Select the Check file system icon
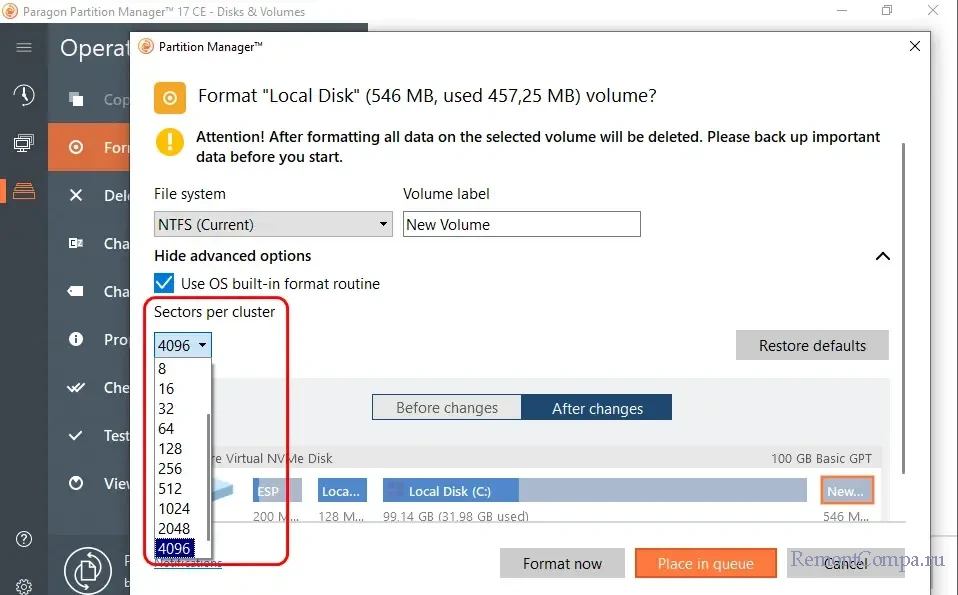The image size is (958, 595). [76, 387]
